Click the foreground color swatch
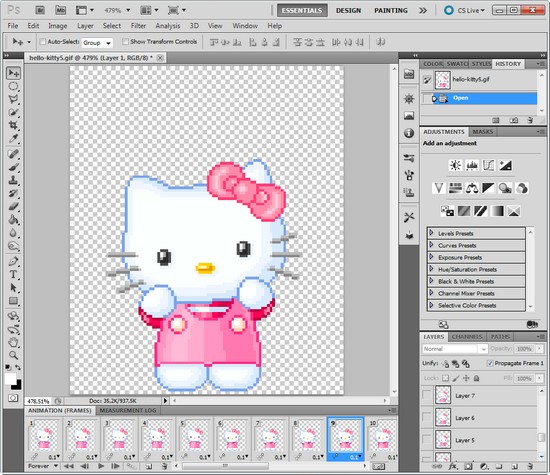The height and width of the screenshot is (475, 550). pos(10,379)
